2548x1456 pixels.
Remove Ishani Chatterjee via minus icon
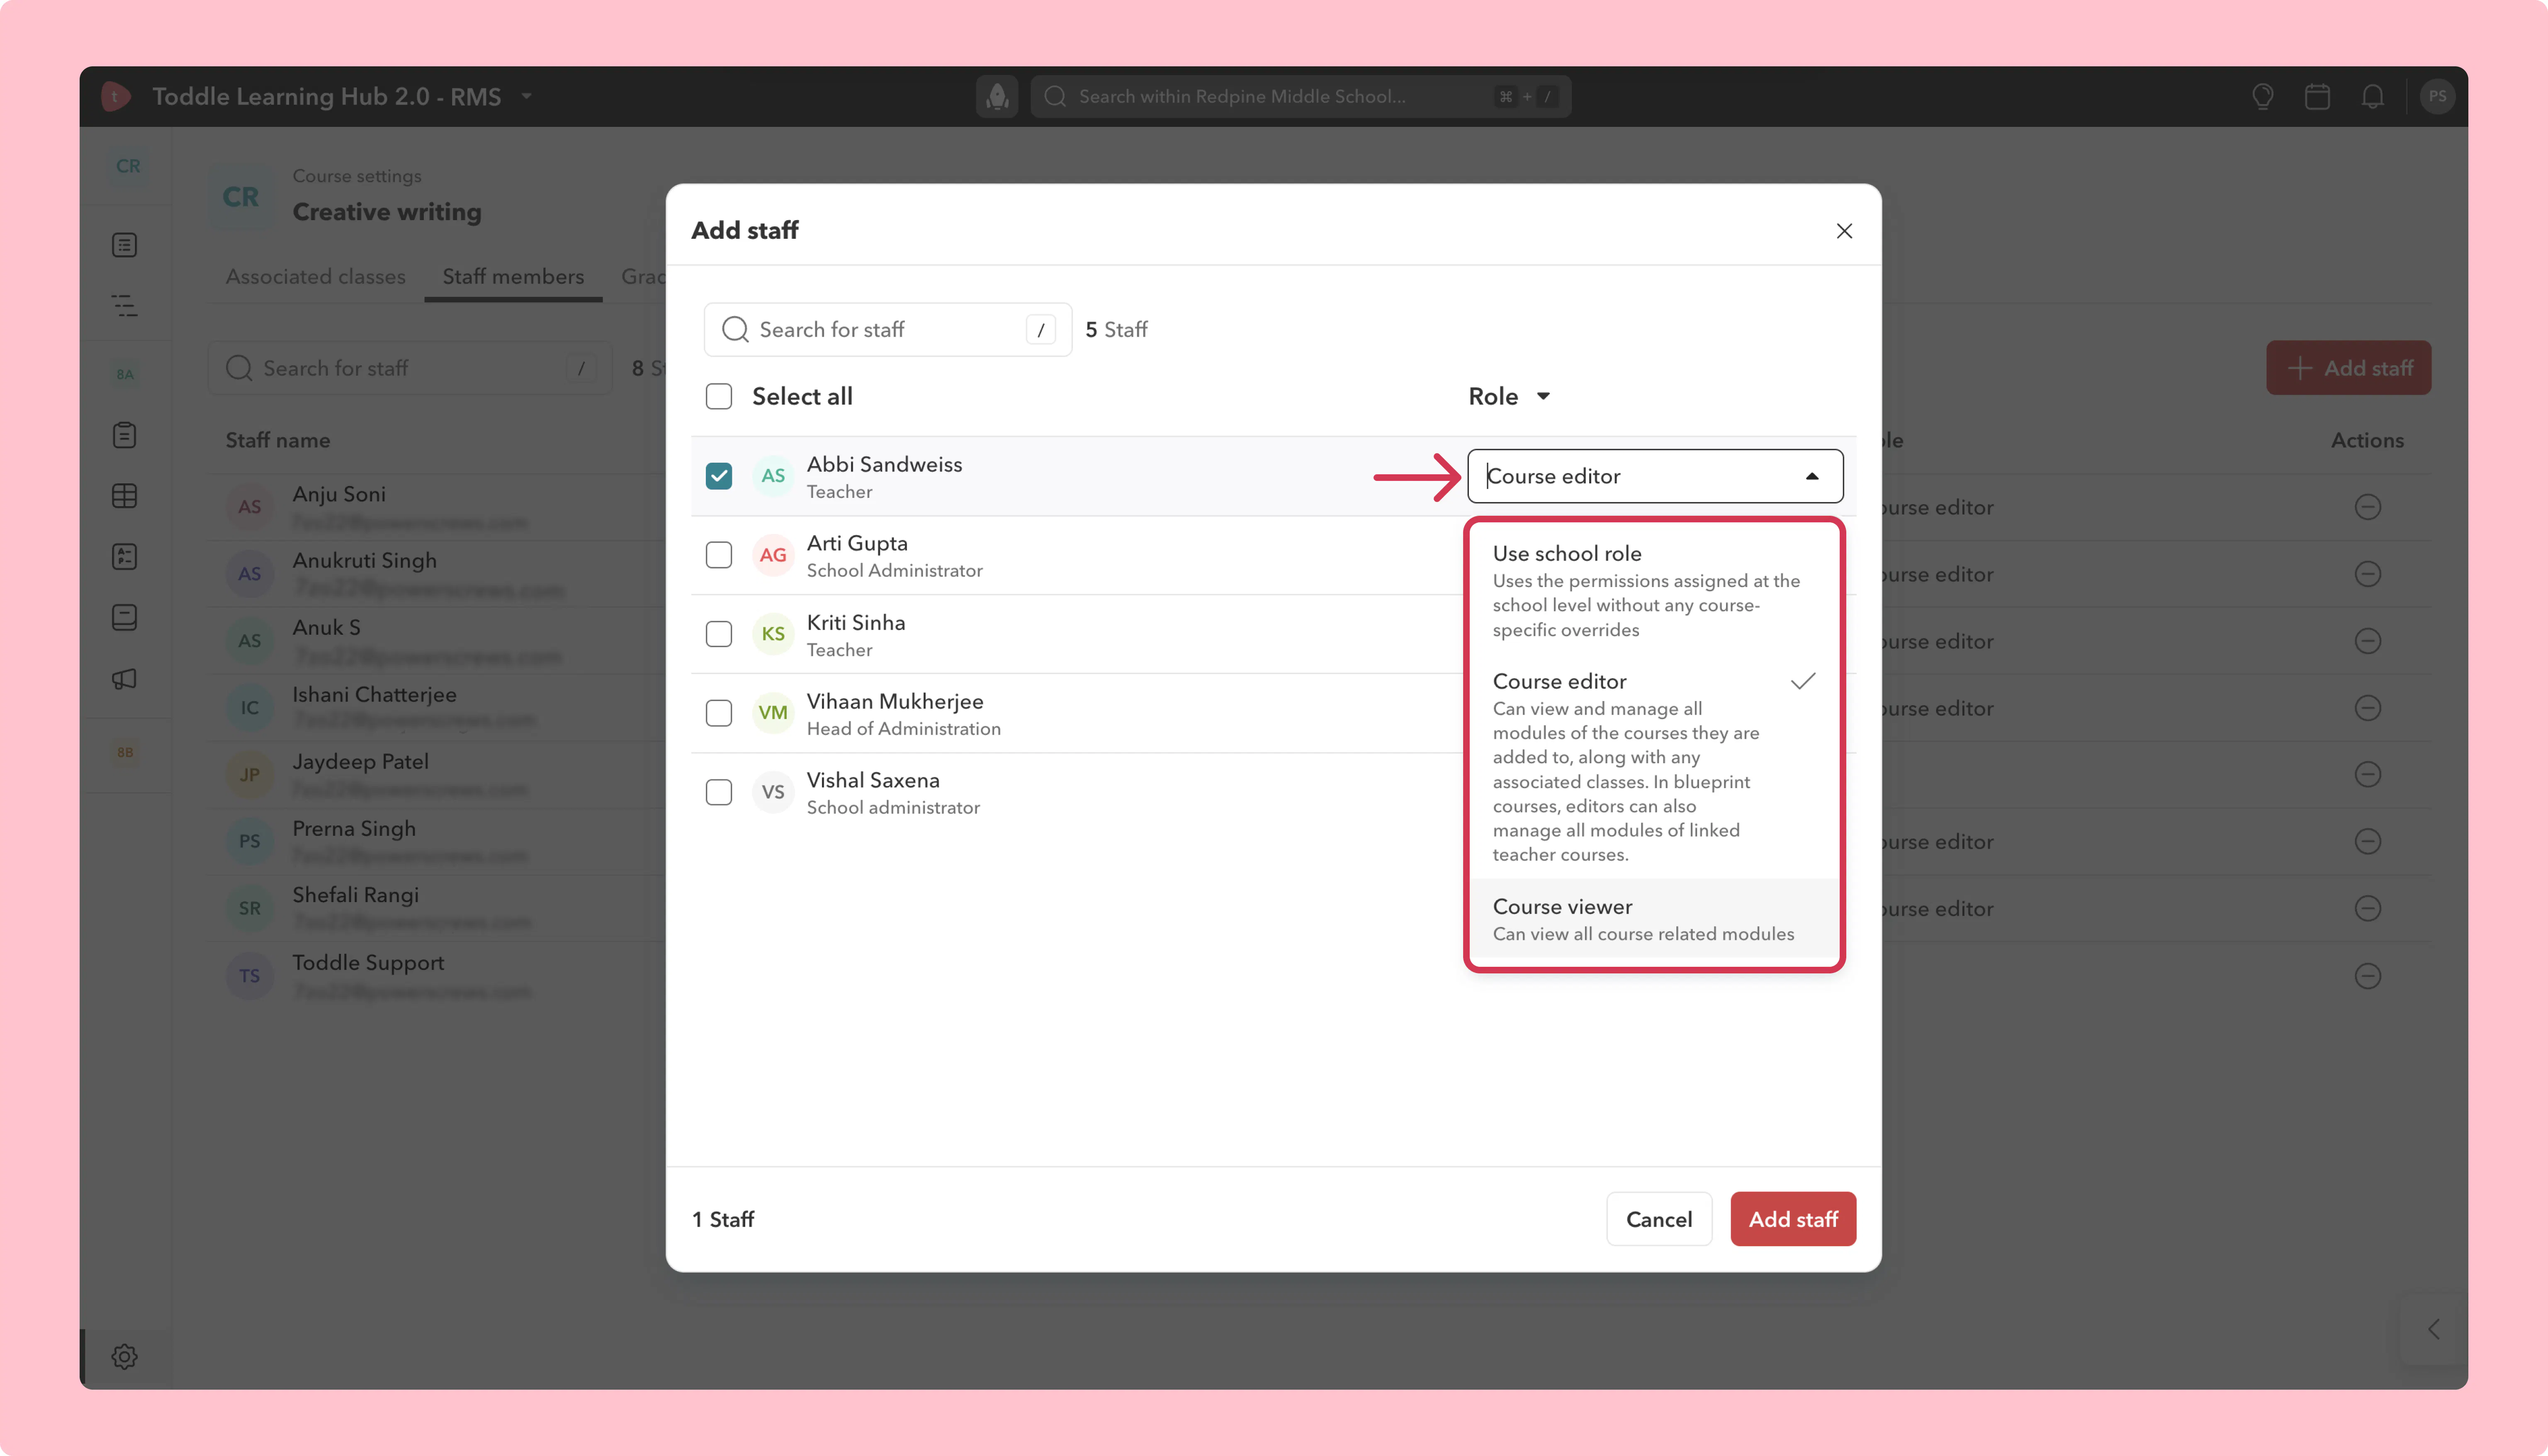[2367, 708]
